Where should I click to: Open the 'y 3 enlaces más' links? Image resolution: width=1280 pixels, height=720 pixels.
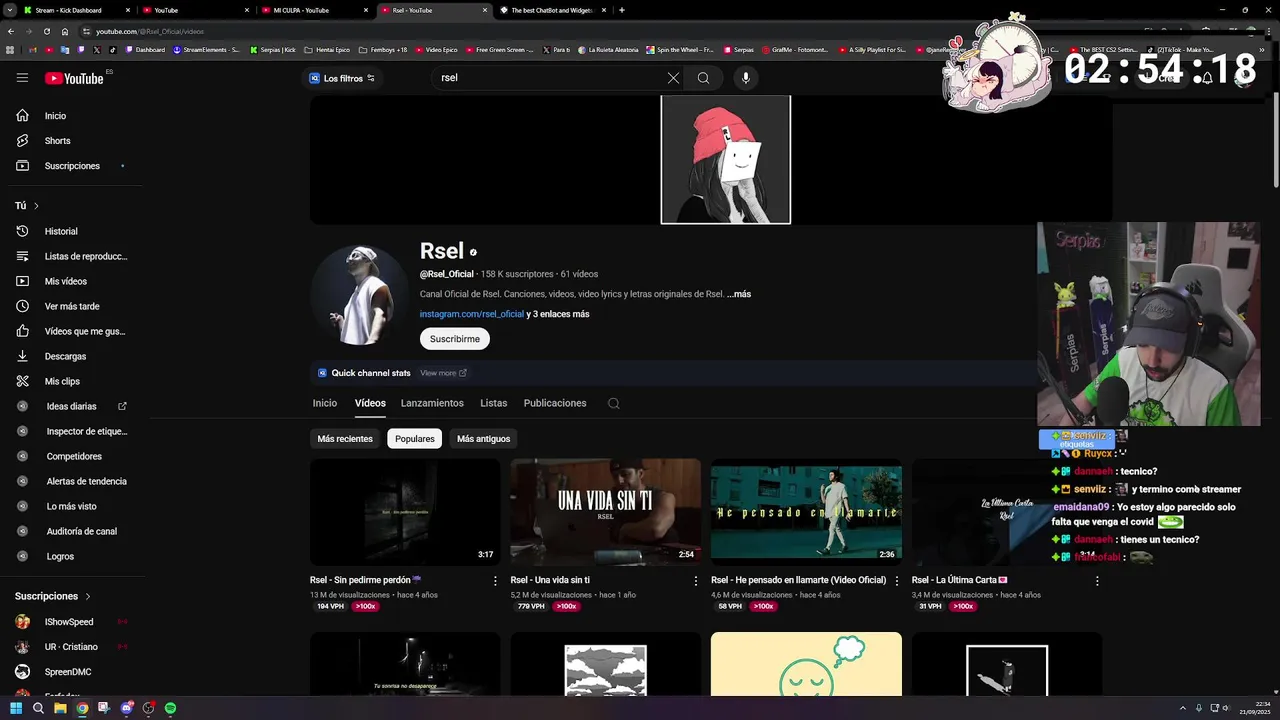(558, 314)
